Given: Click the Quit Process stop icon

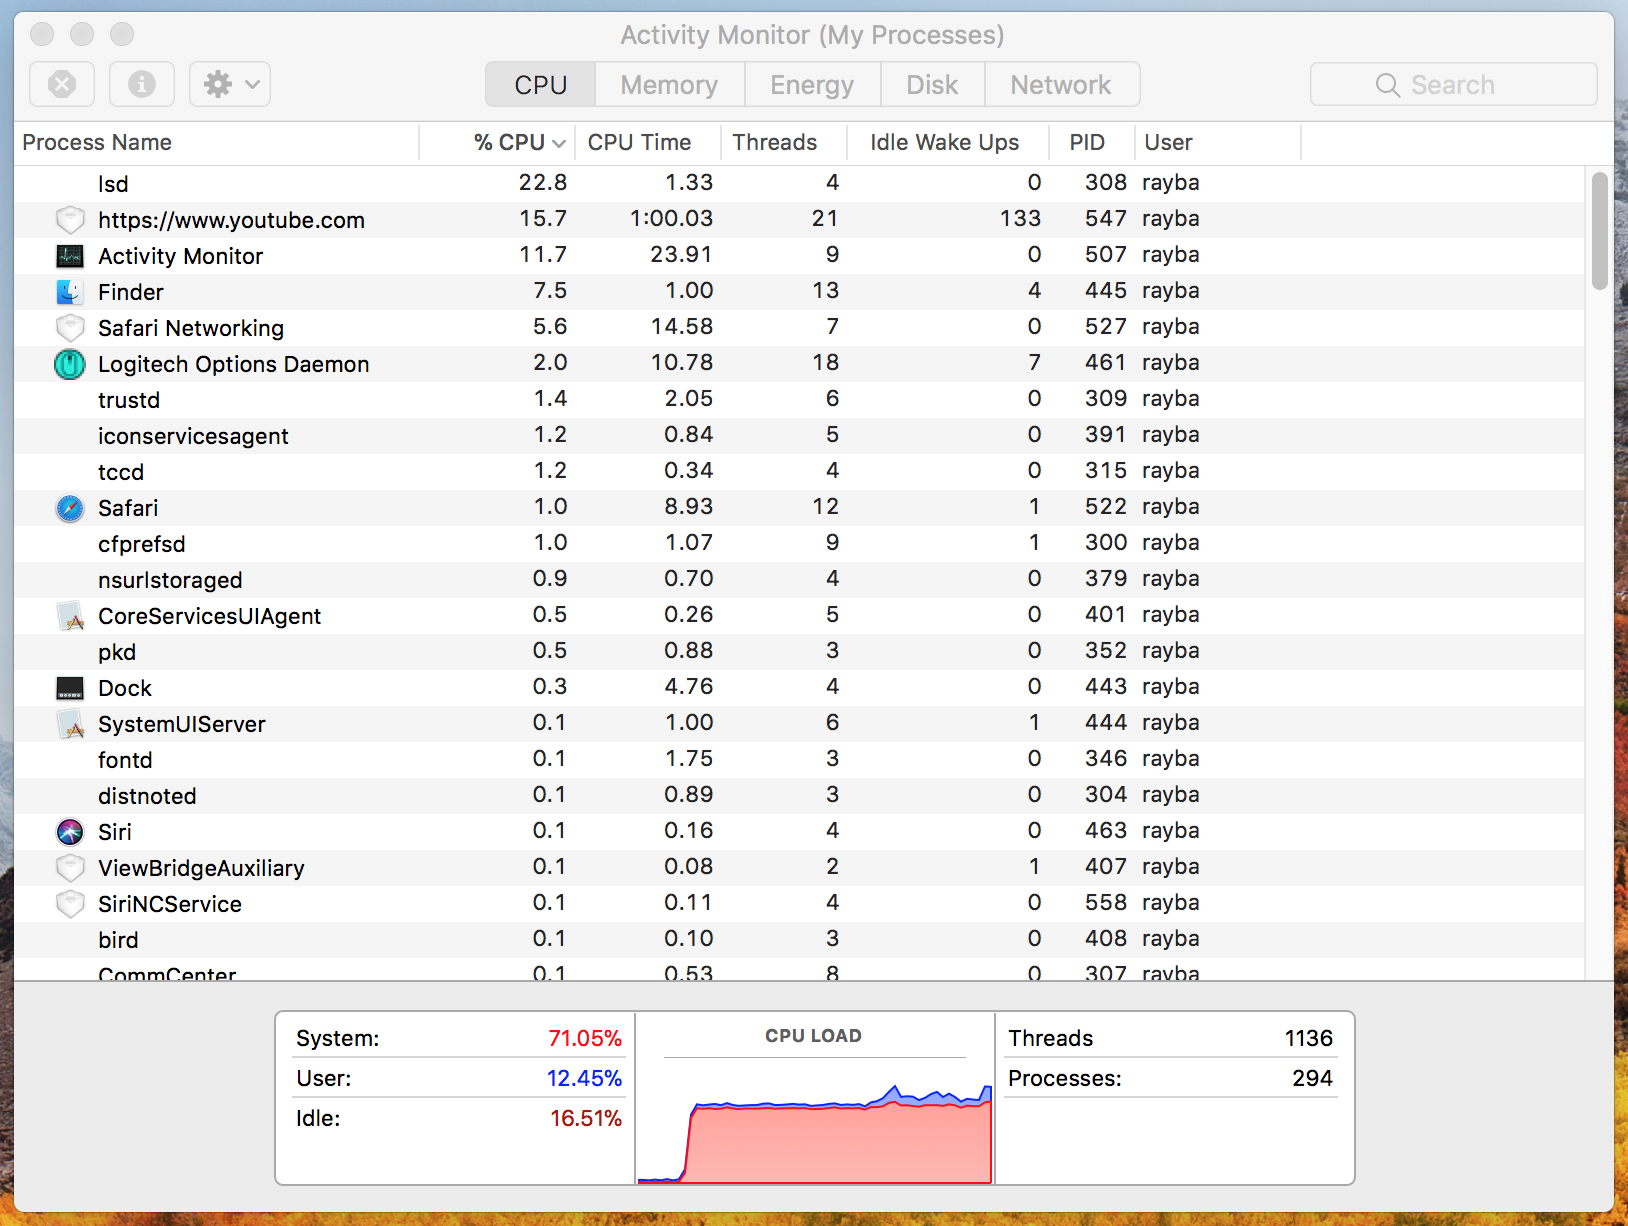Looking at the screenshot, I should coord(62,84).
